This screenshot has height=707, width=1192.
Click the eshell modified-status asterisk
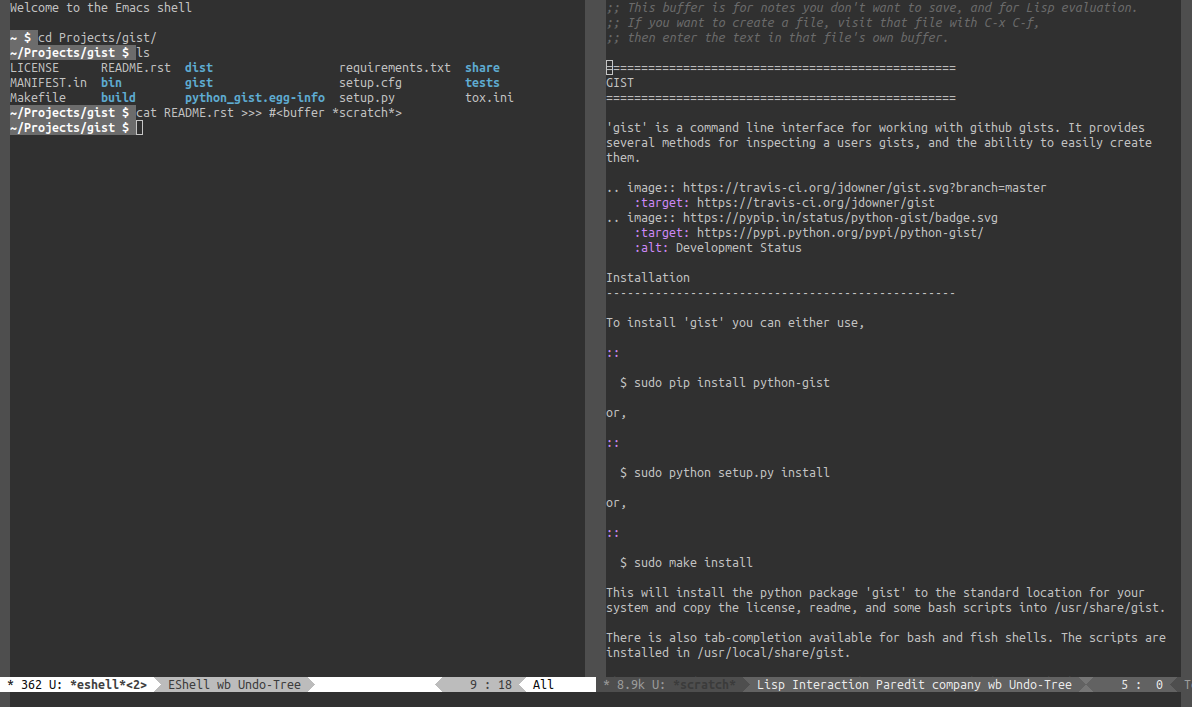10,685
